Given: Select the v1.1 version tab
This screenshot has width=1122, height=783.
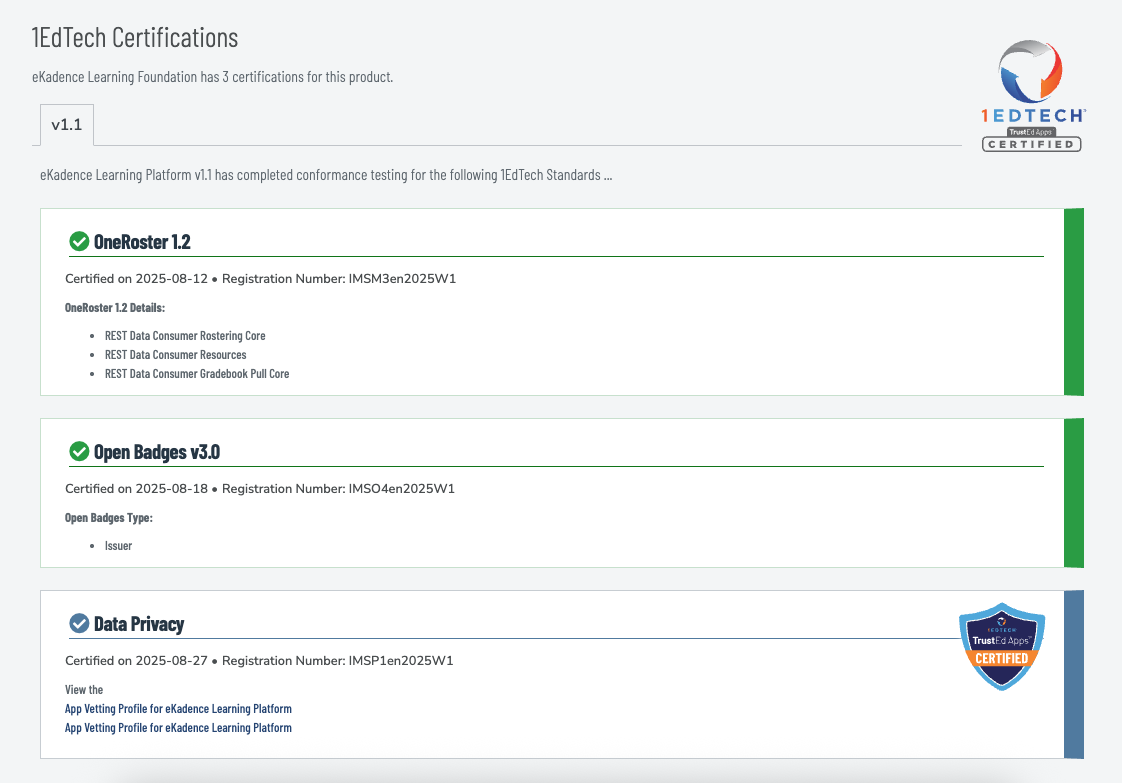Looking at the screenshot, I should [66, 125].
